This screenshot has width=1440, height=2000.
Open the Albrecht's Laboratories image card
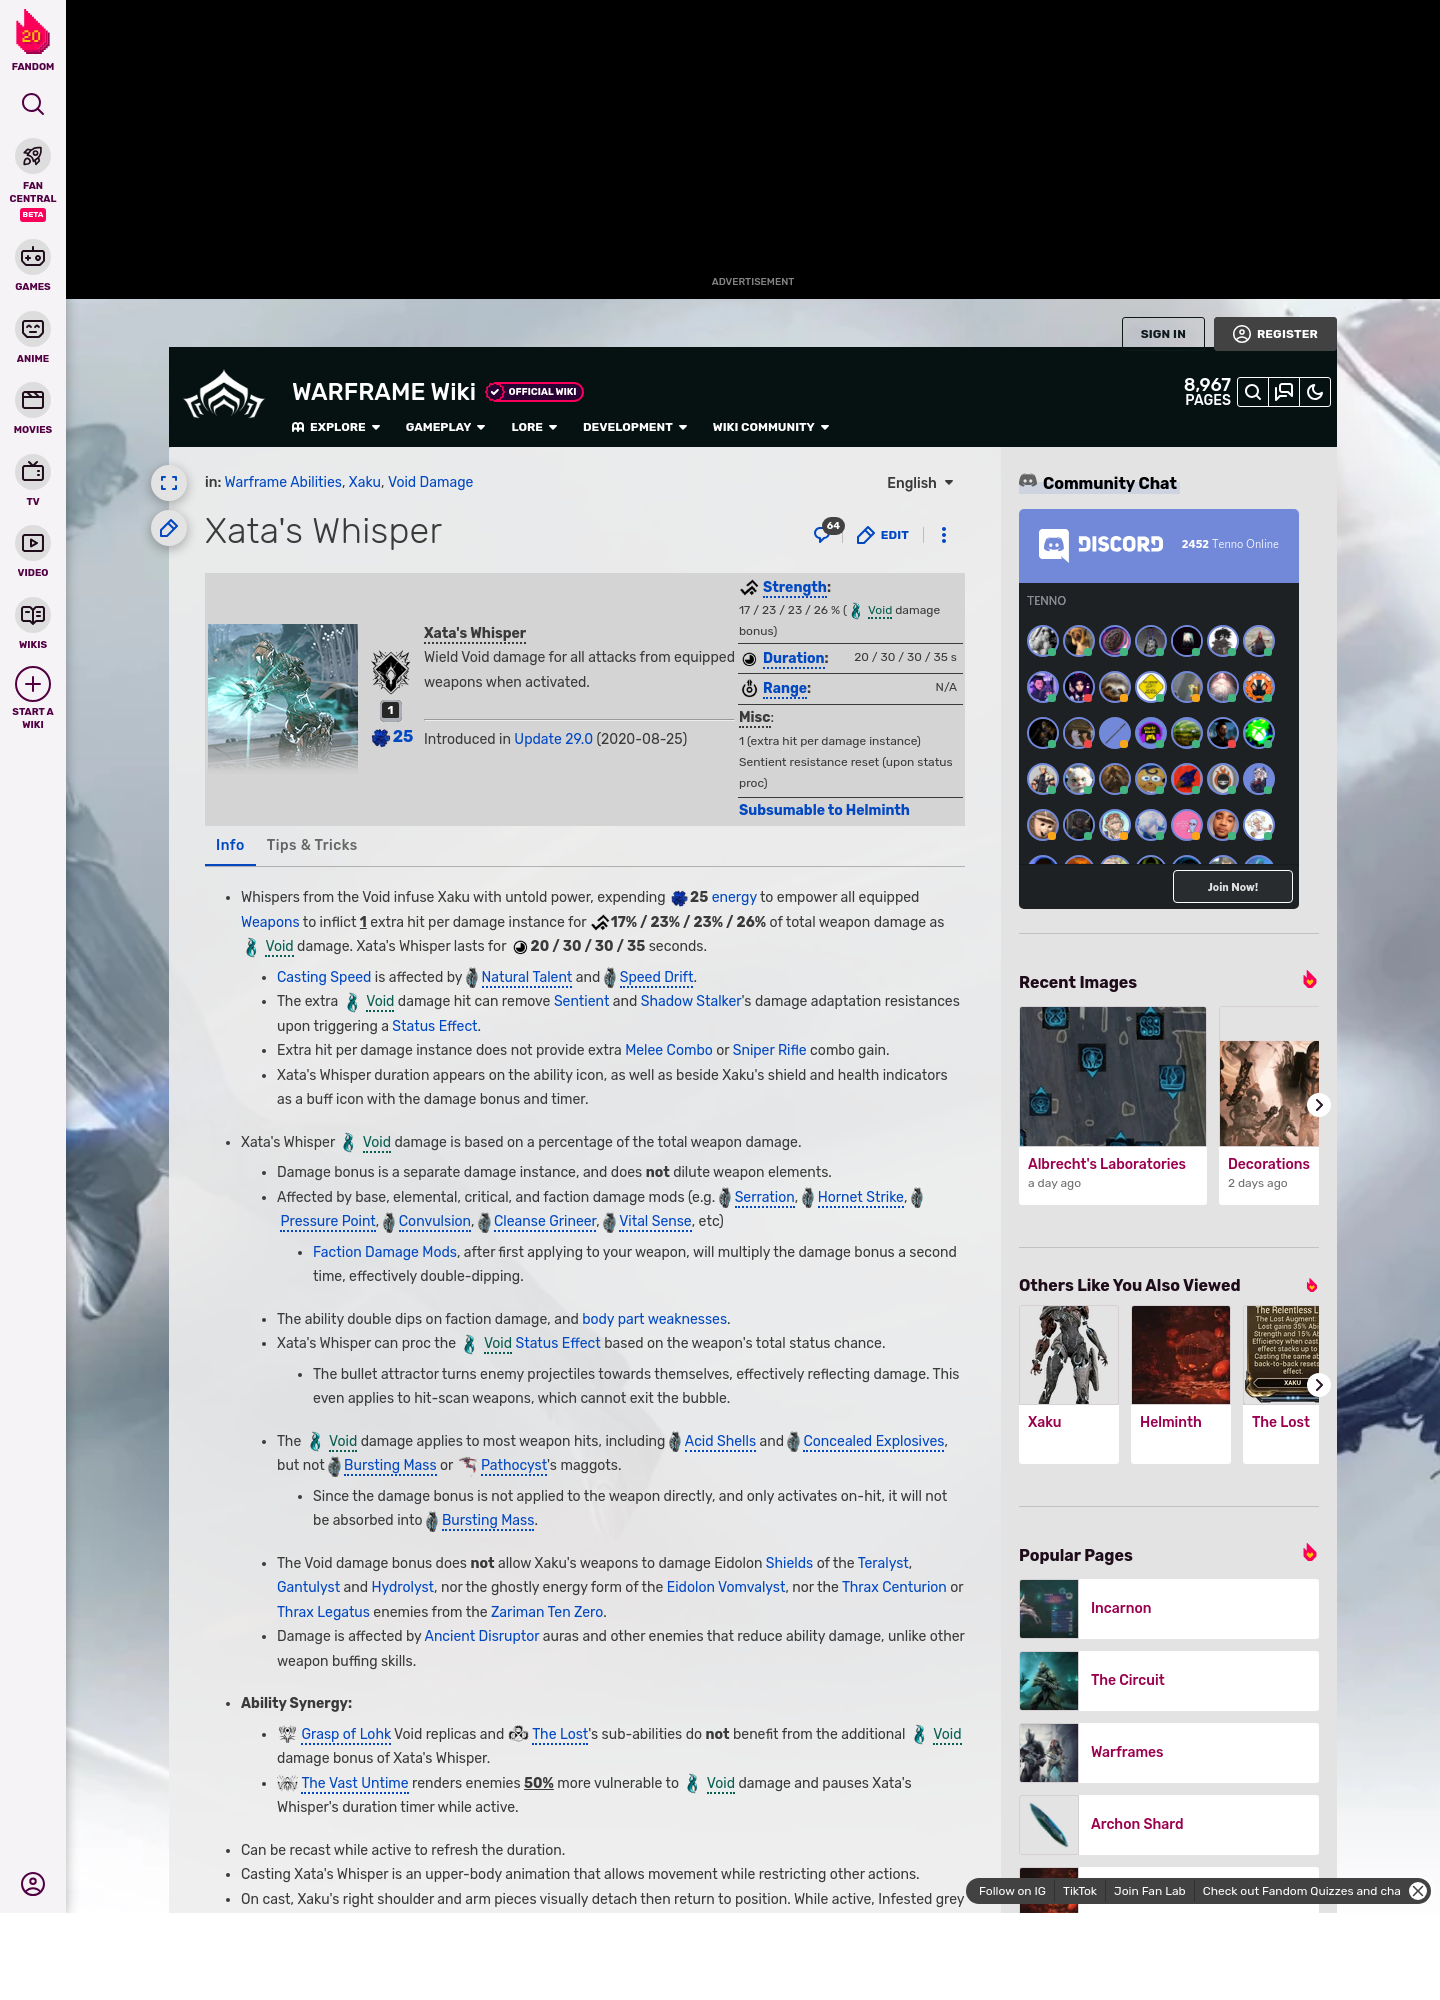[x=1113, y=1105]
